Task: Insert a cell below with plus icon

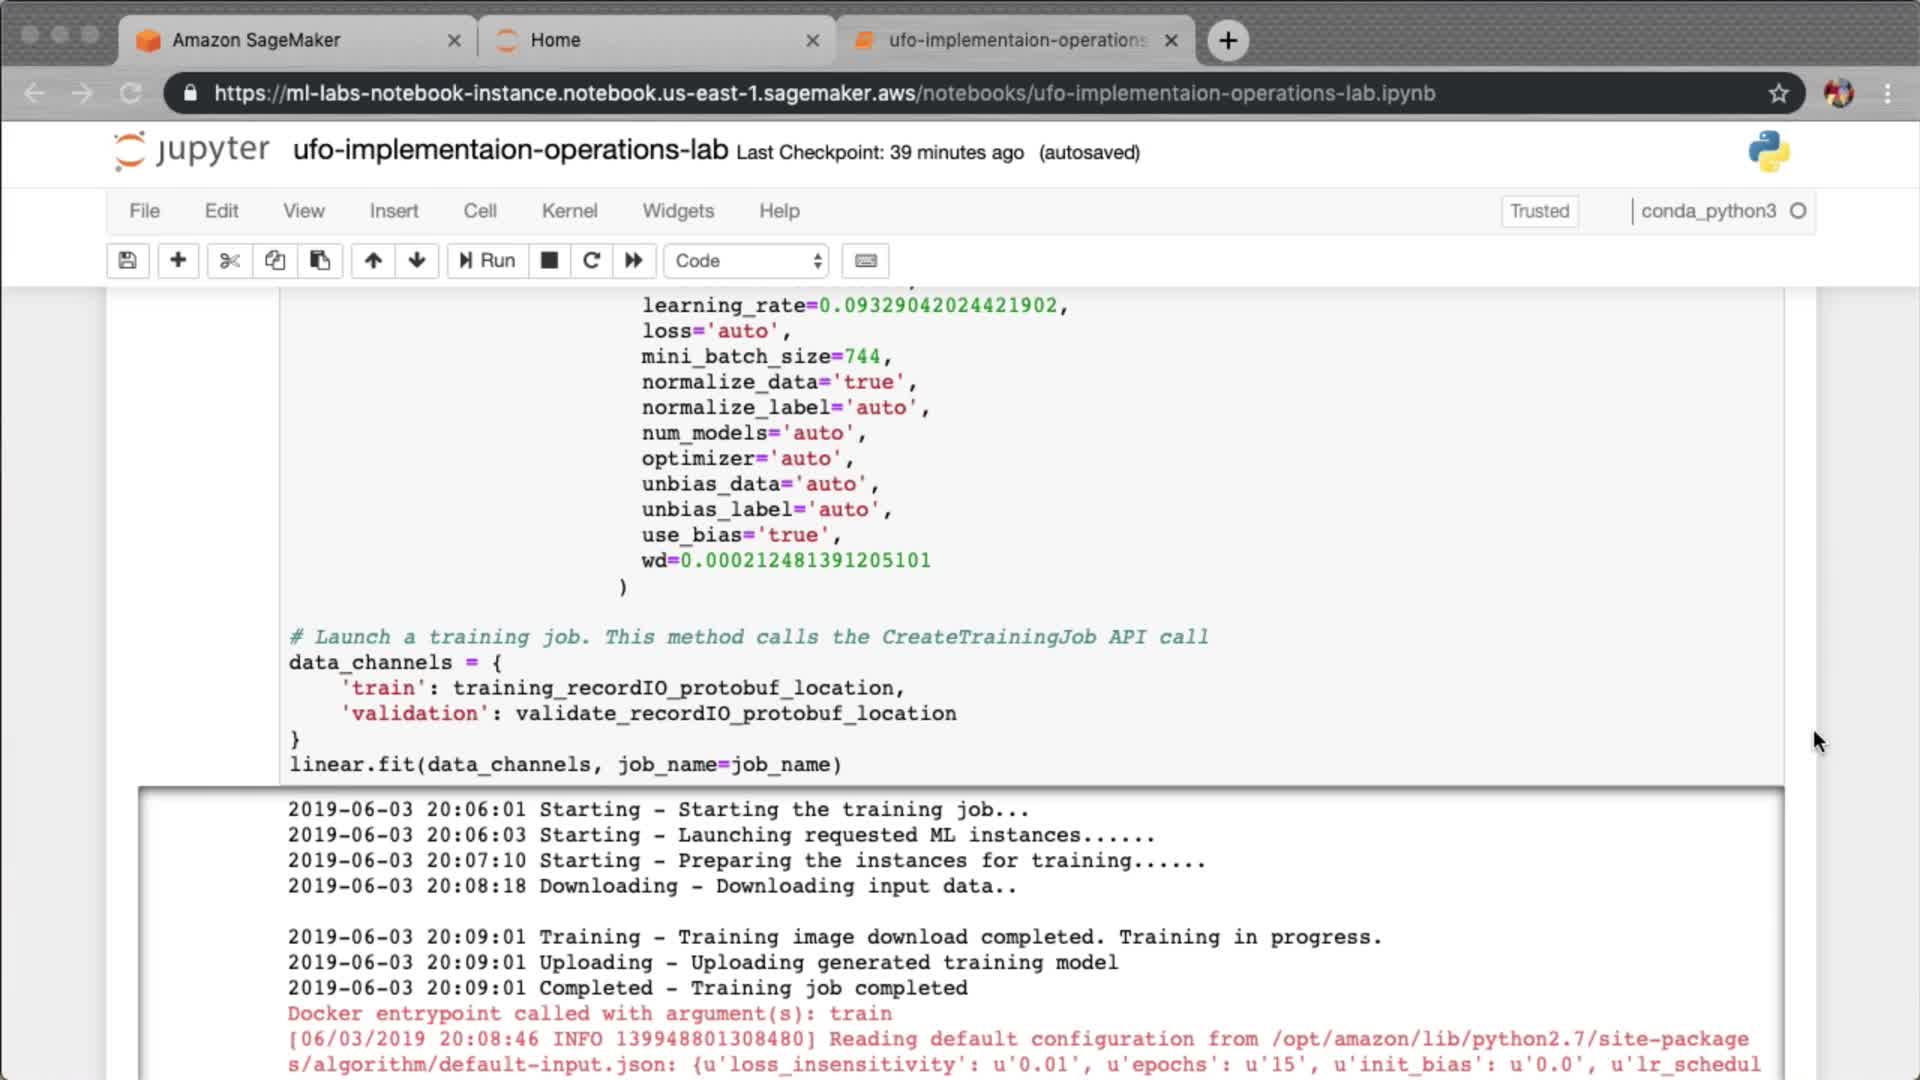Action: tap(178, 261)
